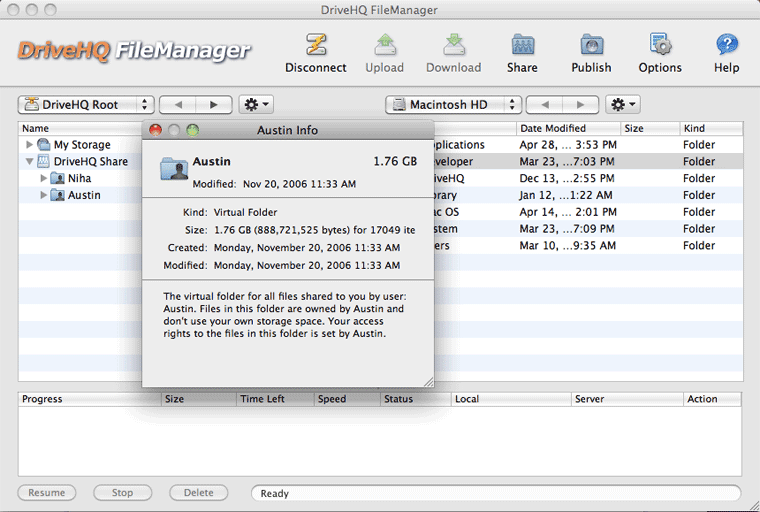Open the Publish toolbar icon

pyautogui.click(x=591, y=45)
